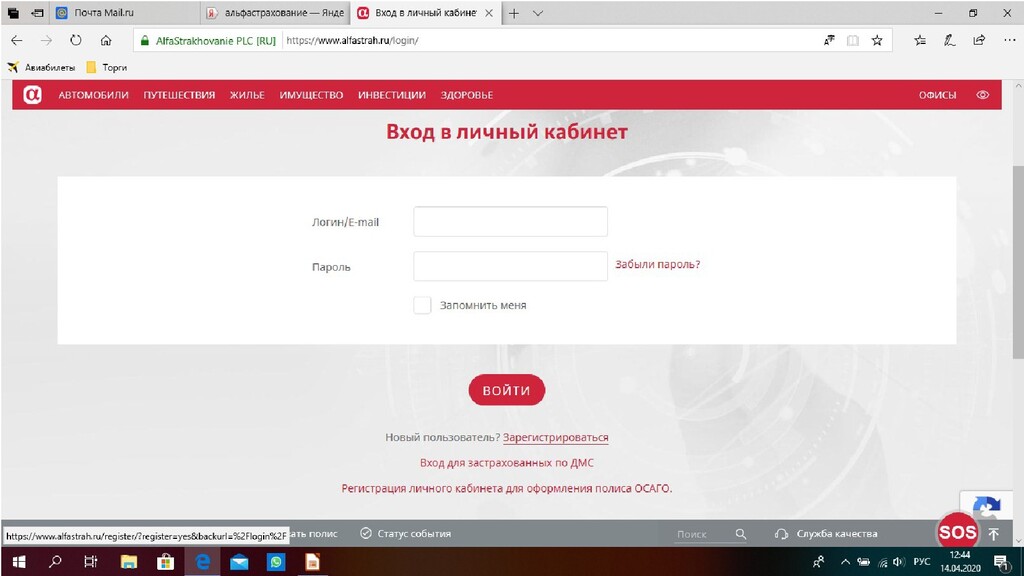The image size is (1024, 576).
Task: Click РУС language indicator in tray
Action: point(921,562)
